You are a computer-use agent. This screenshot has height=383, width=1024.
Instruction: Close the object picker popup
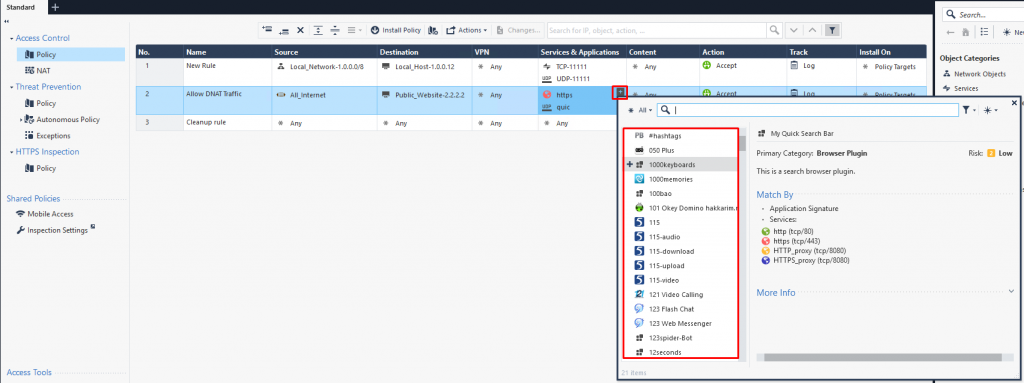click(x=1014, y=103)
